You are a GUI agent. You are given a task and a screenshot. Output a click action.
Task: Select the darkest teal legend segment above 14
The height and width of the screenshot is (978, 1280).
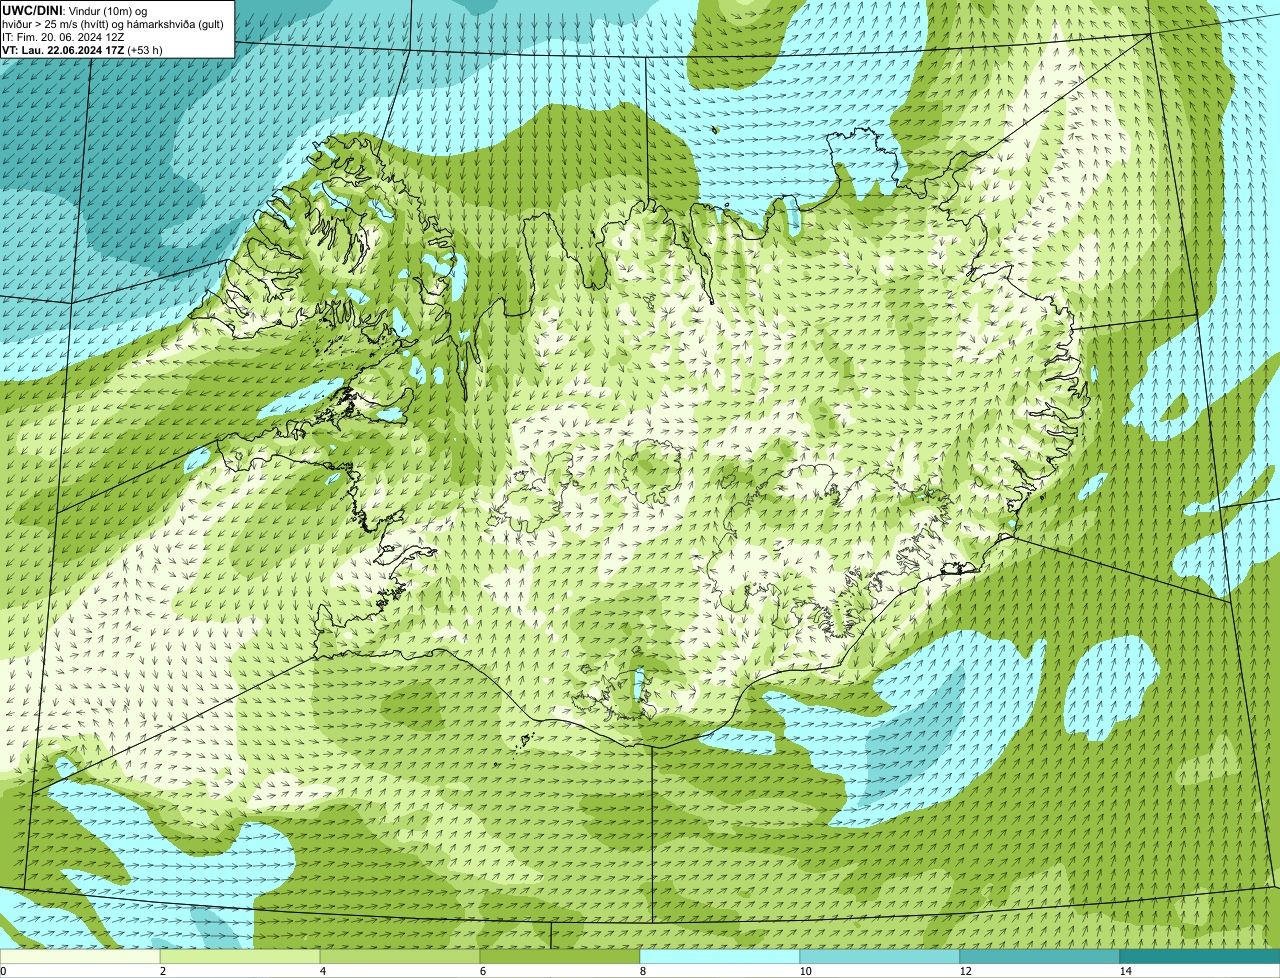click(x=1200, y=956)
